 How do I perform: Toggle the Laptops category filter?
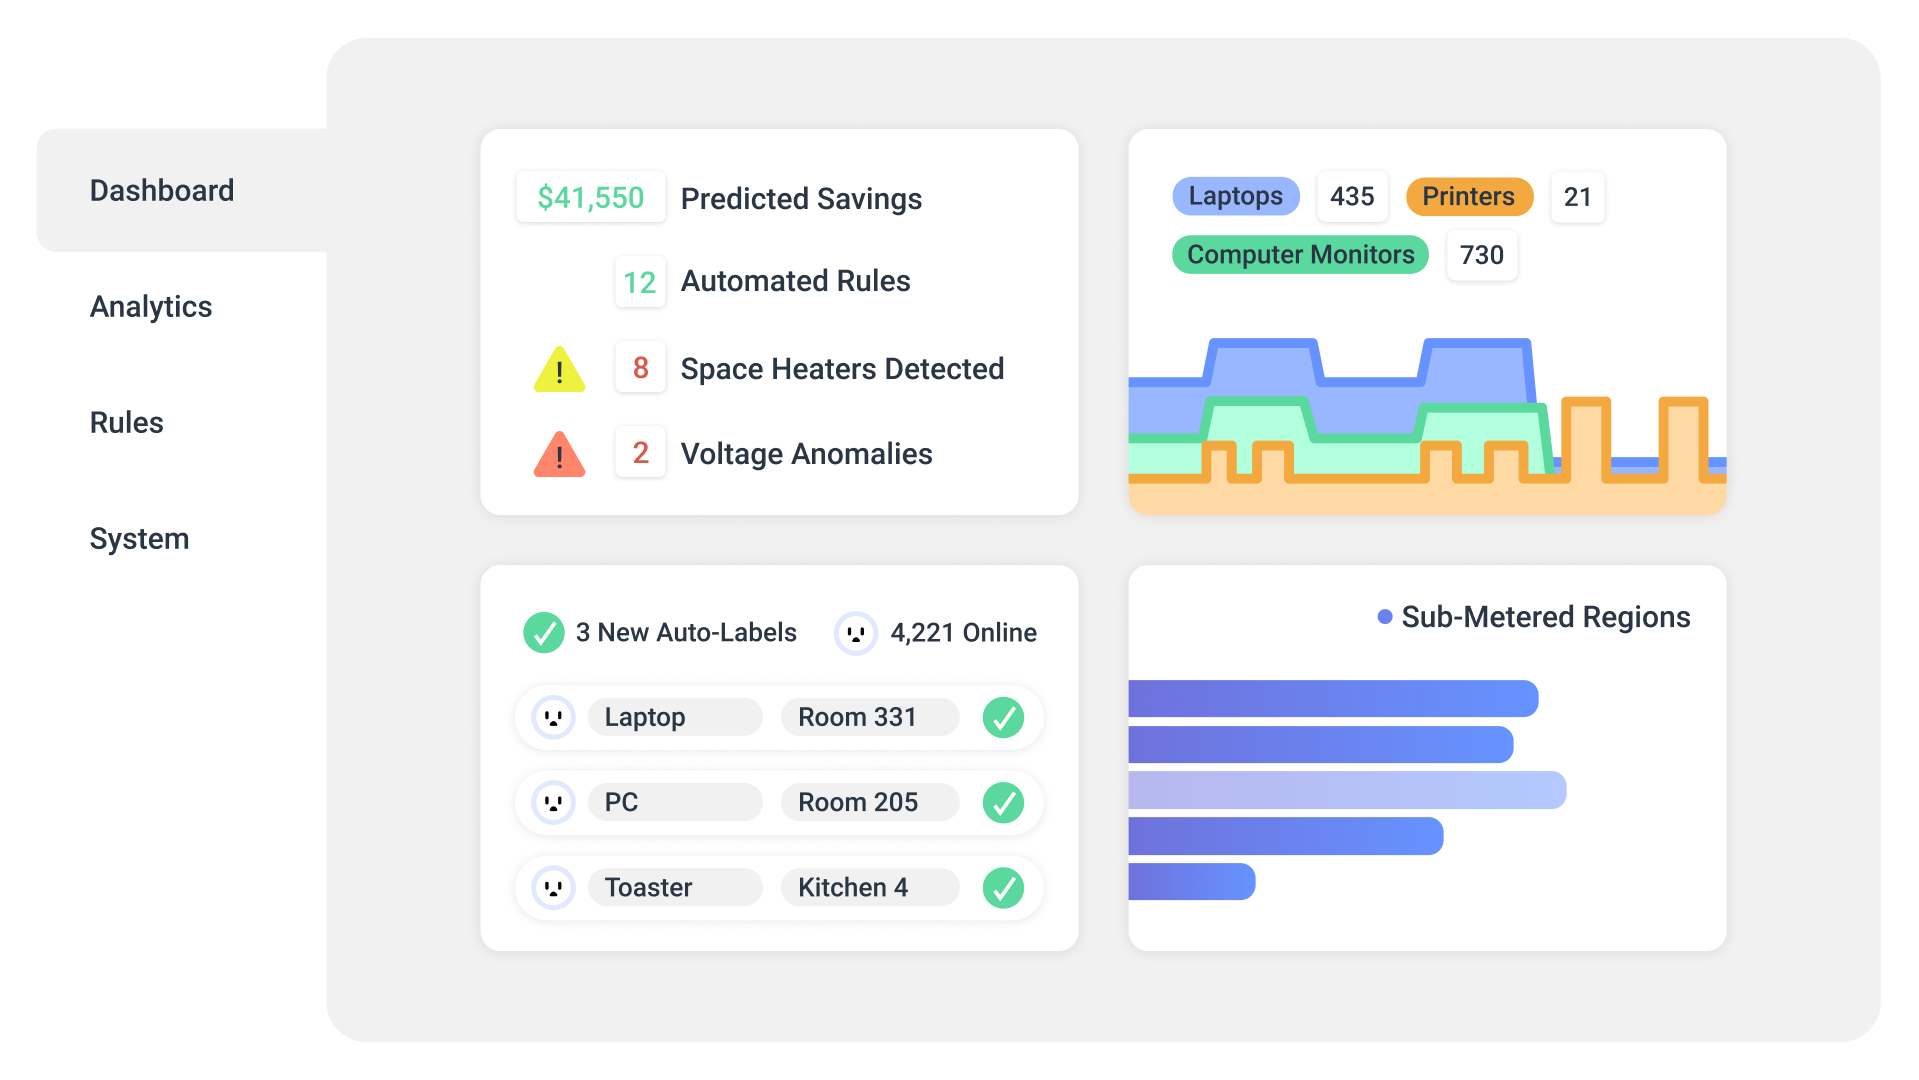point(1236,196)
